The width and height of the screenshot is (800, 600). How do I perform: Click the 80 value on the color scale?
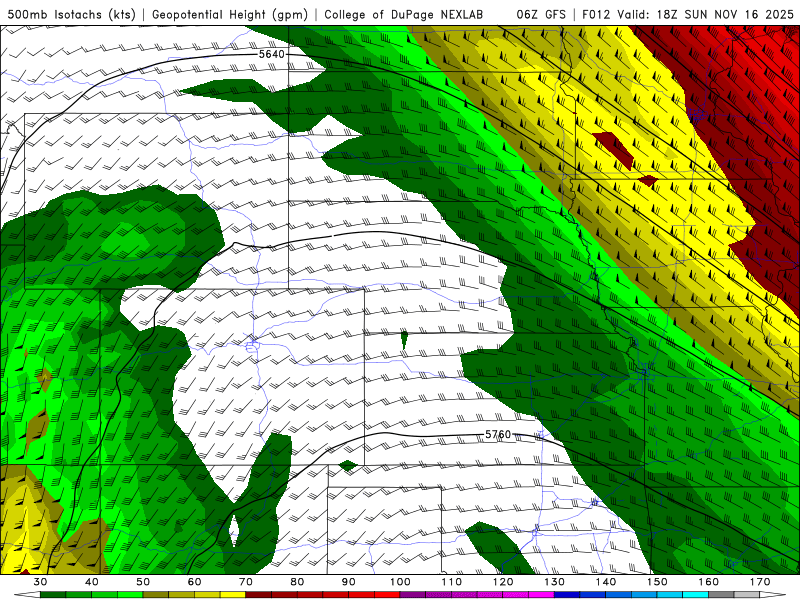297,582
